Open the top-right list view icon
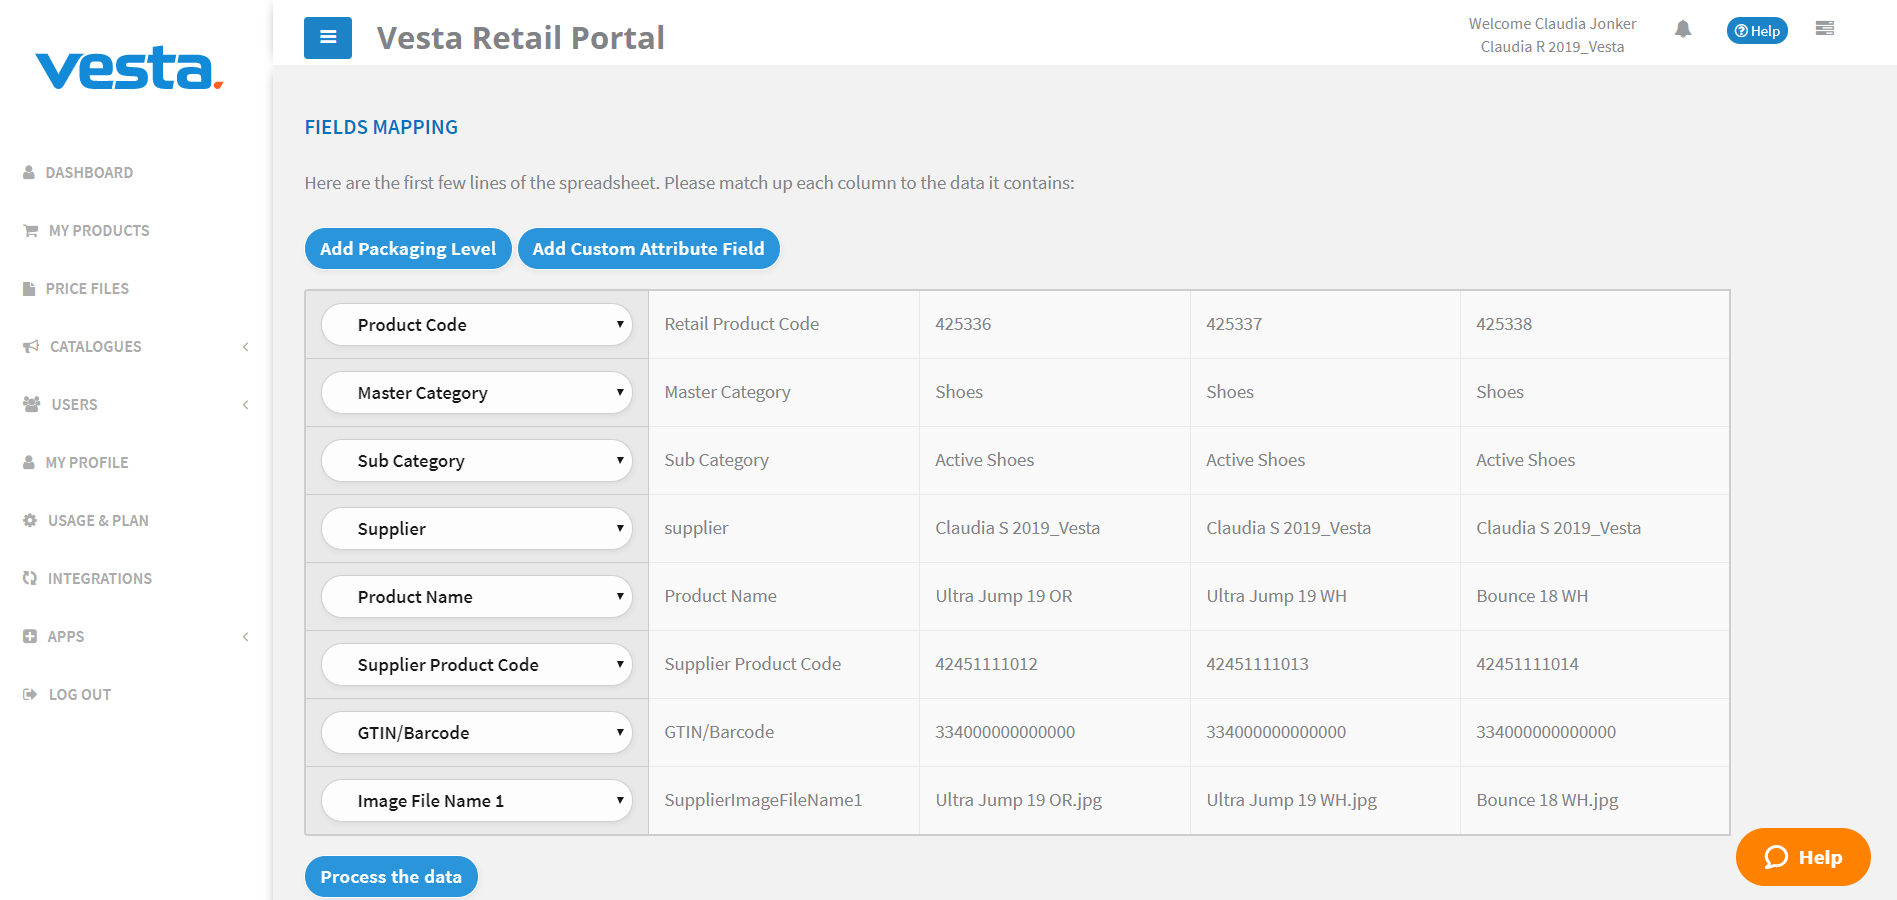The width and height of the screenshot is (1897, 900). tap(1825, 29)
